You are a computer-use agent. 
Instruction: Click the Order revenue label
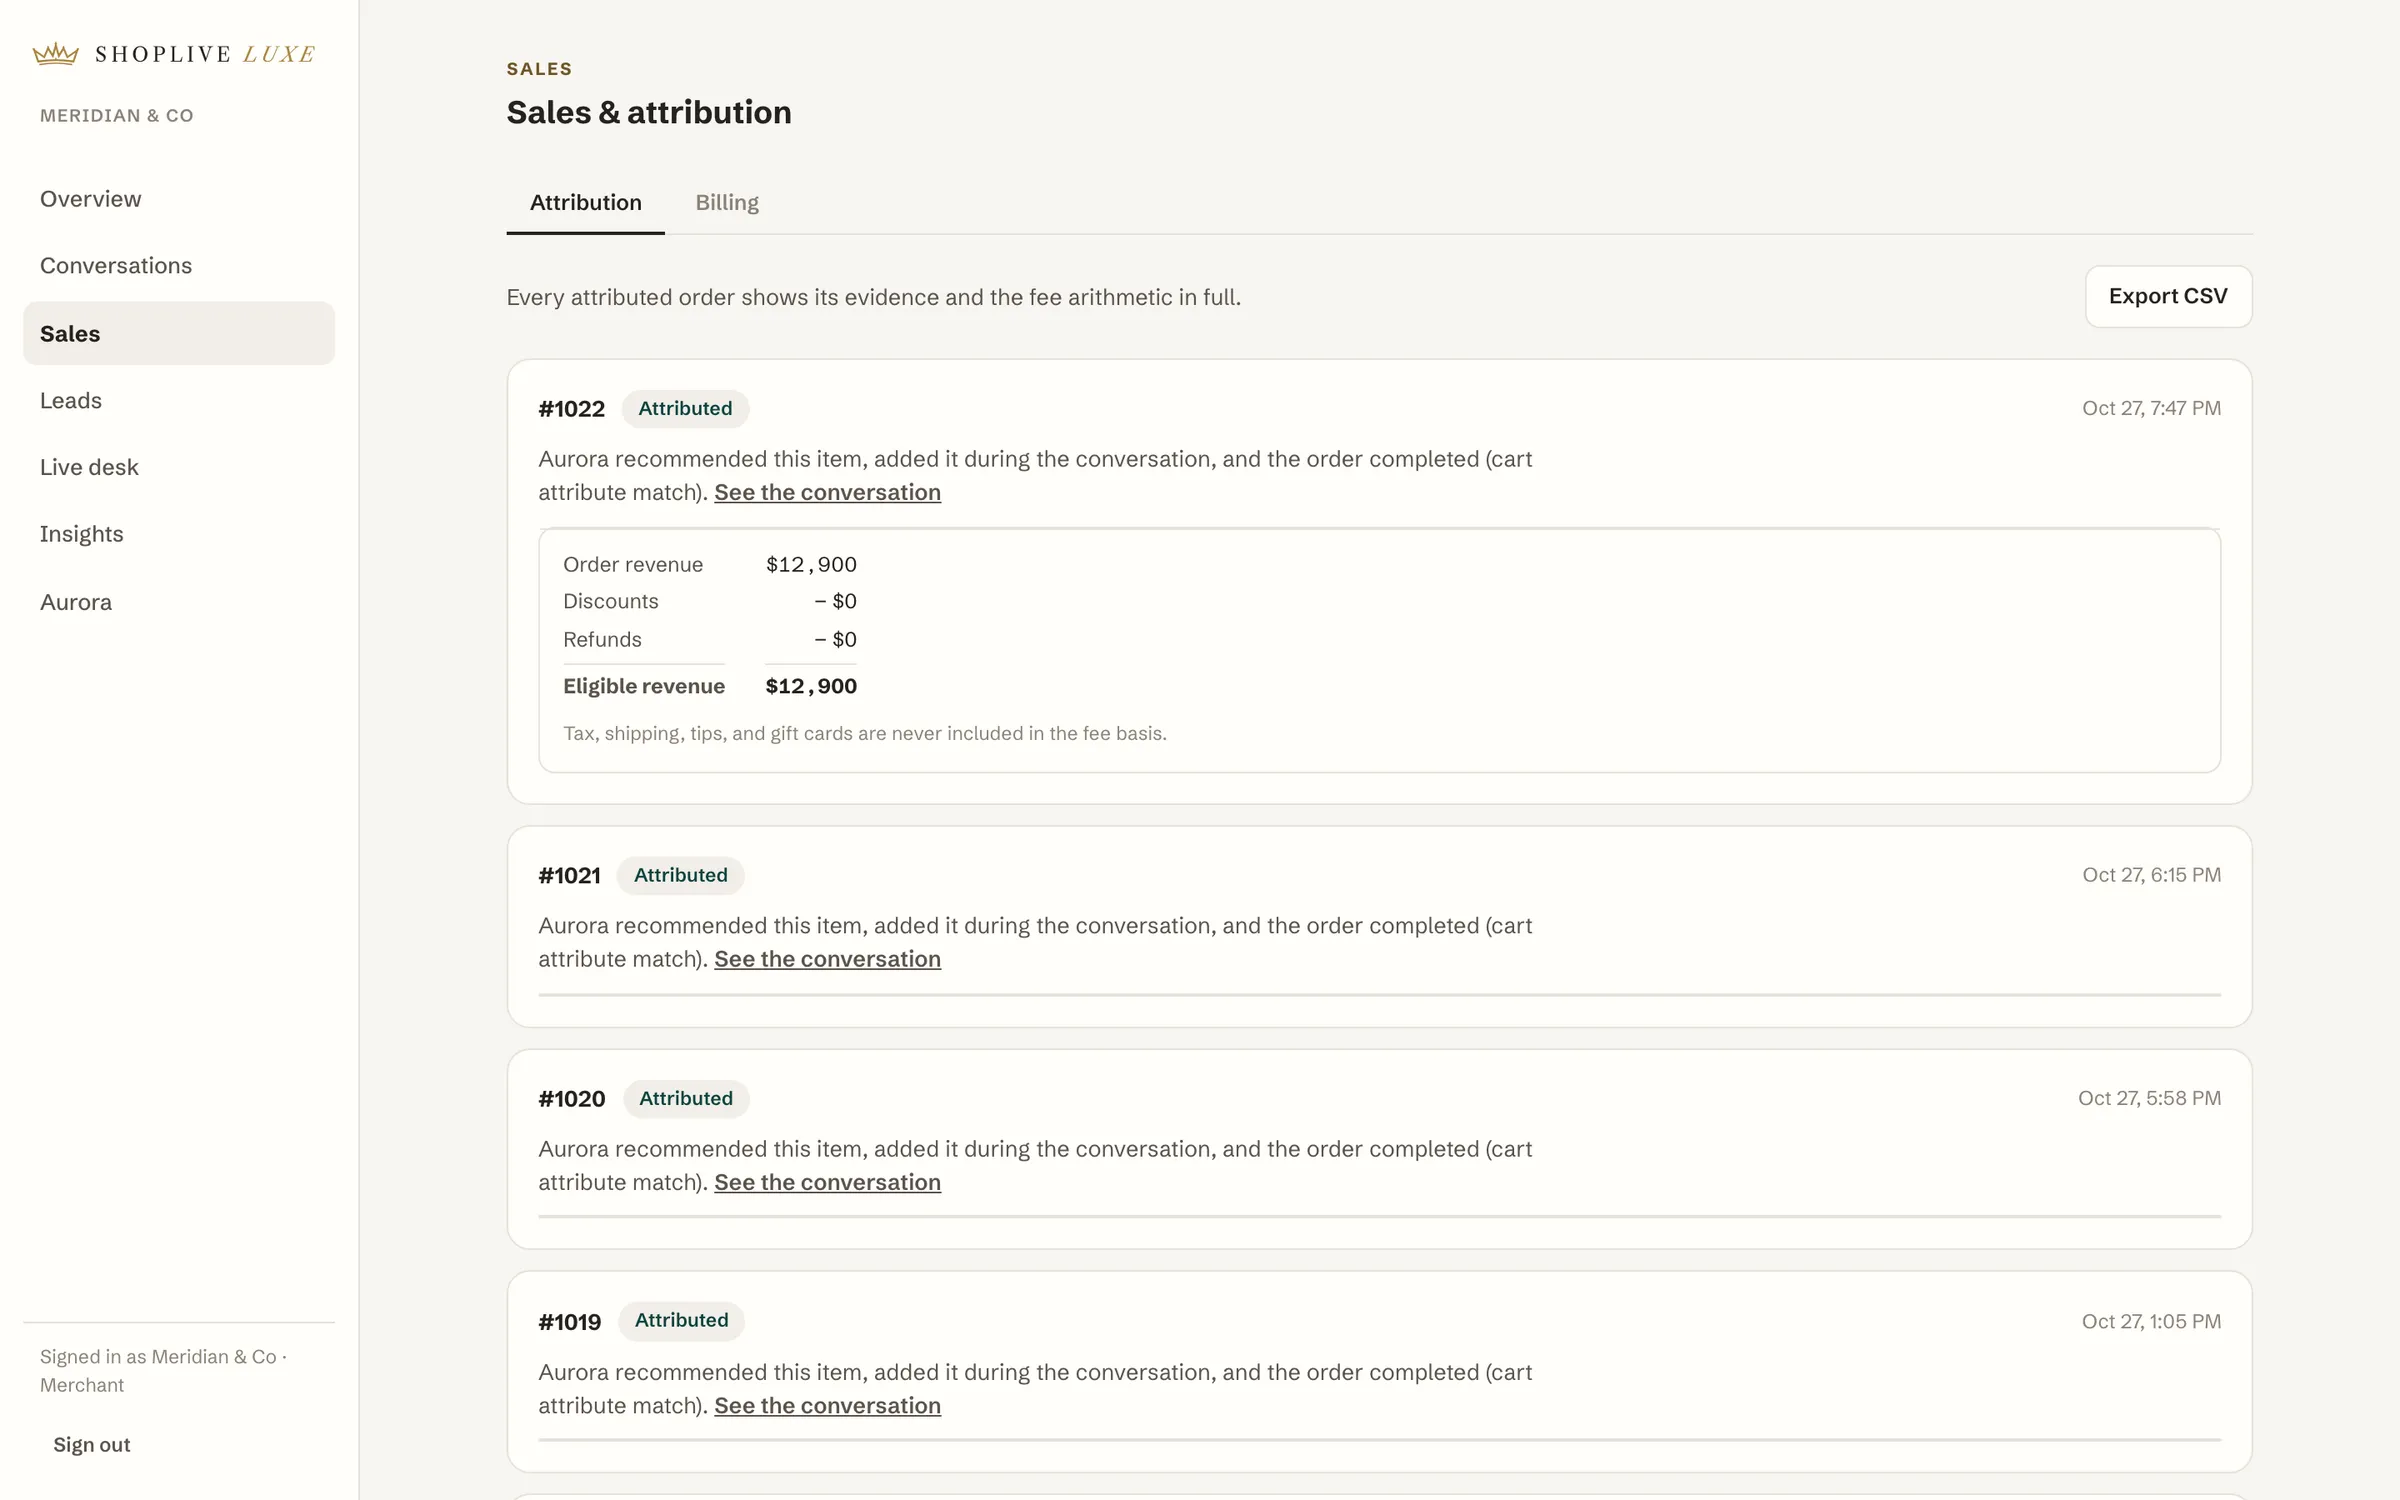pos(633,564)
